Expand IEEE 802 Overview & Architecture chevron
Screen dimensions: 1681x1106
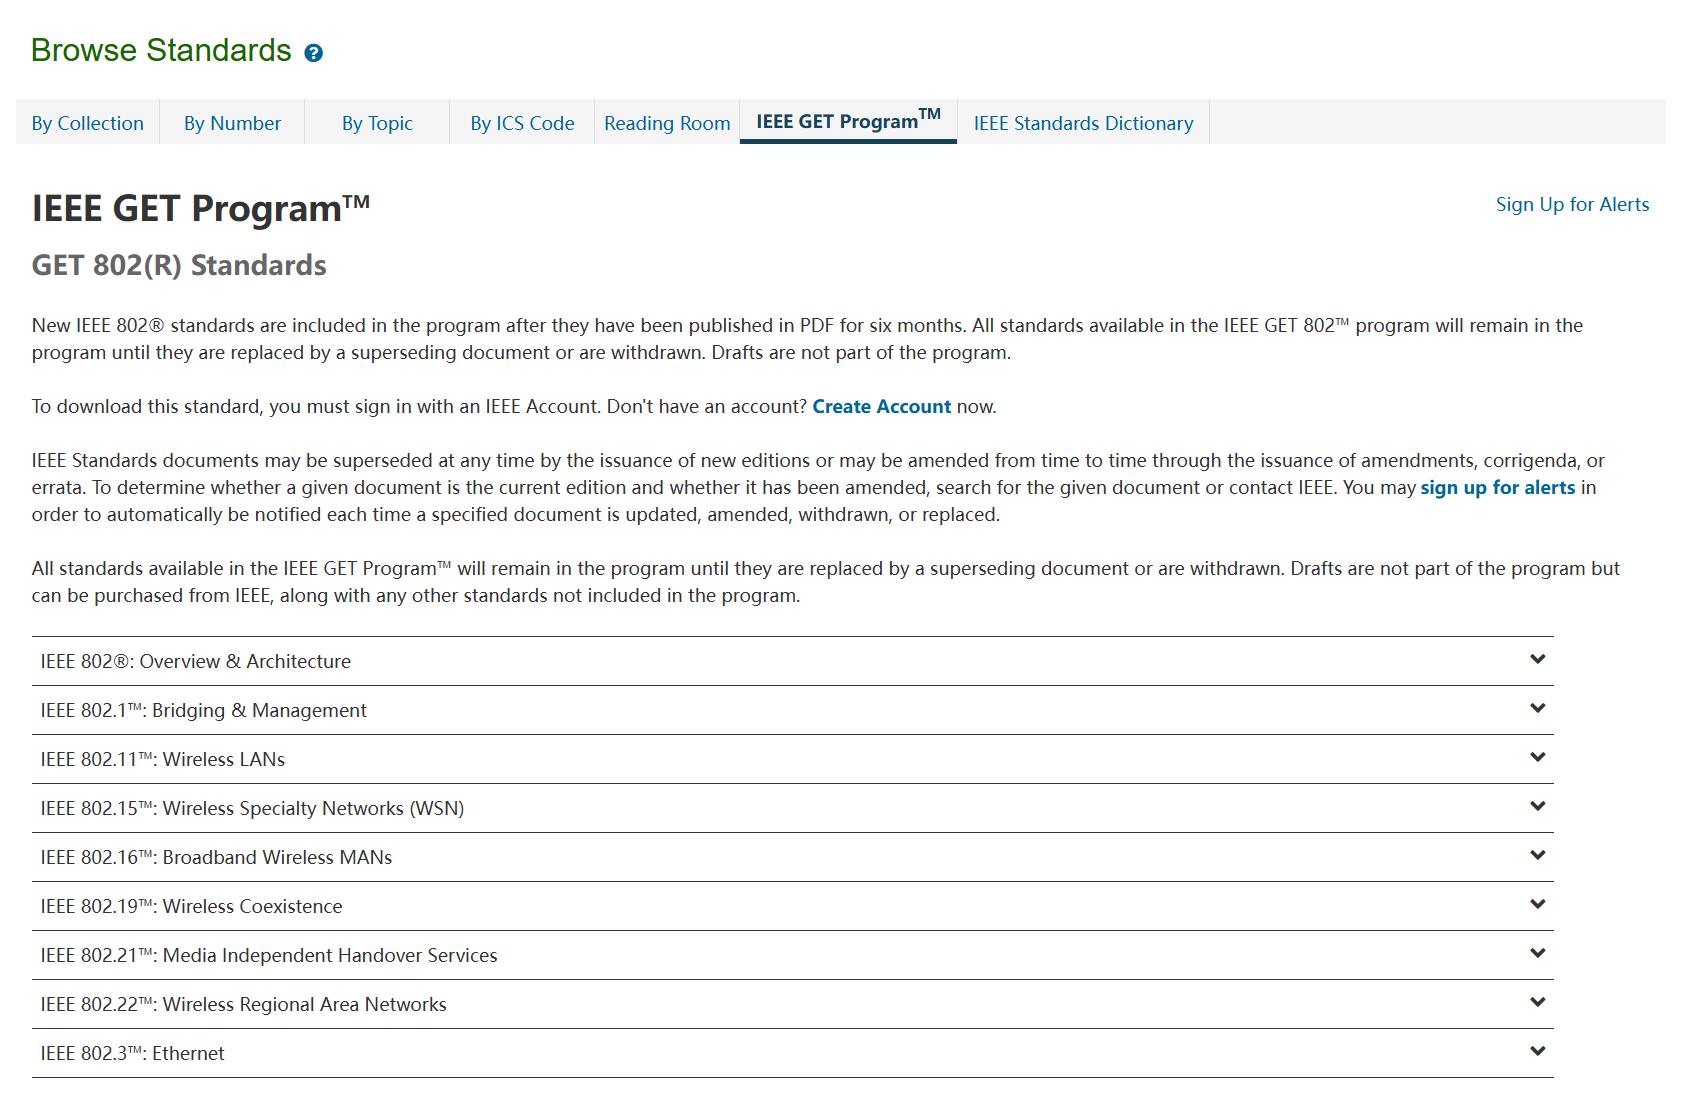pos(1538,659)
